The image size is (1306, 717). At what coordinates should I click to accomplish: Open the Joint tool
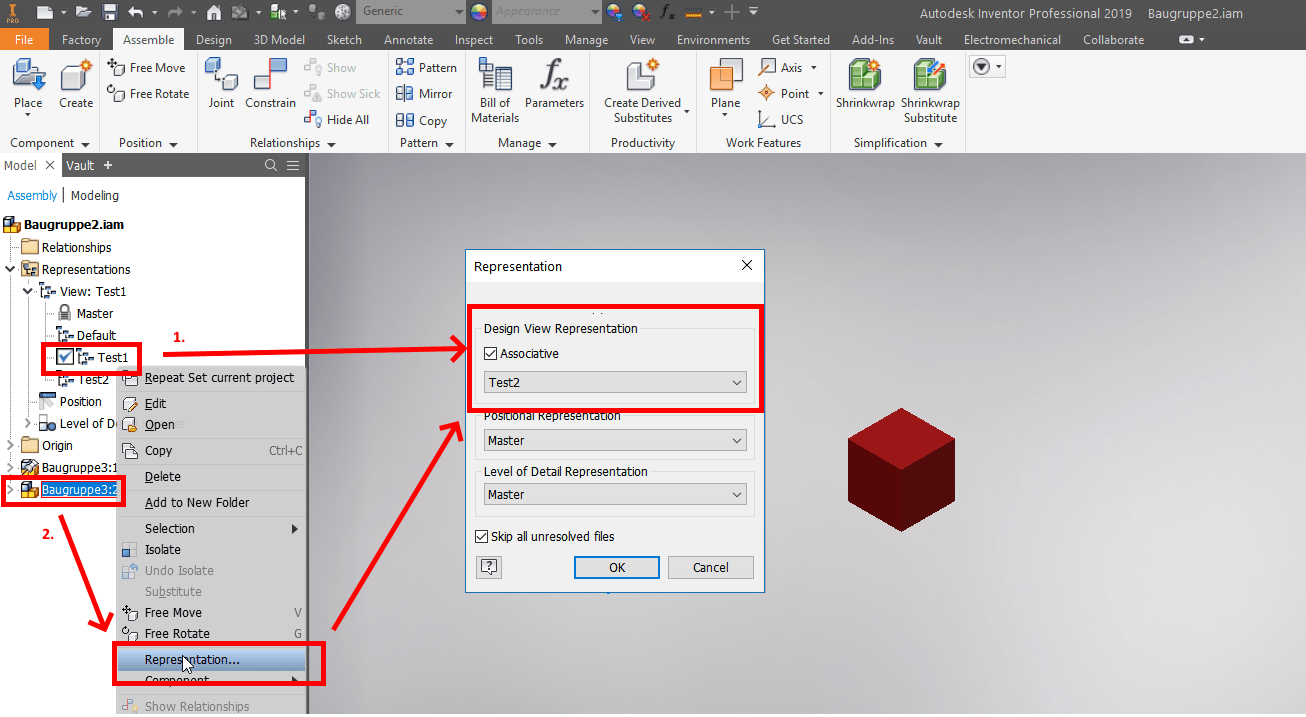click(x=221, y=80)
